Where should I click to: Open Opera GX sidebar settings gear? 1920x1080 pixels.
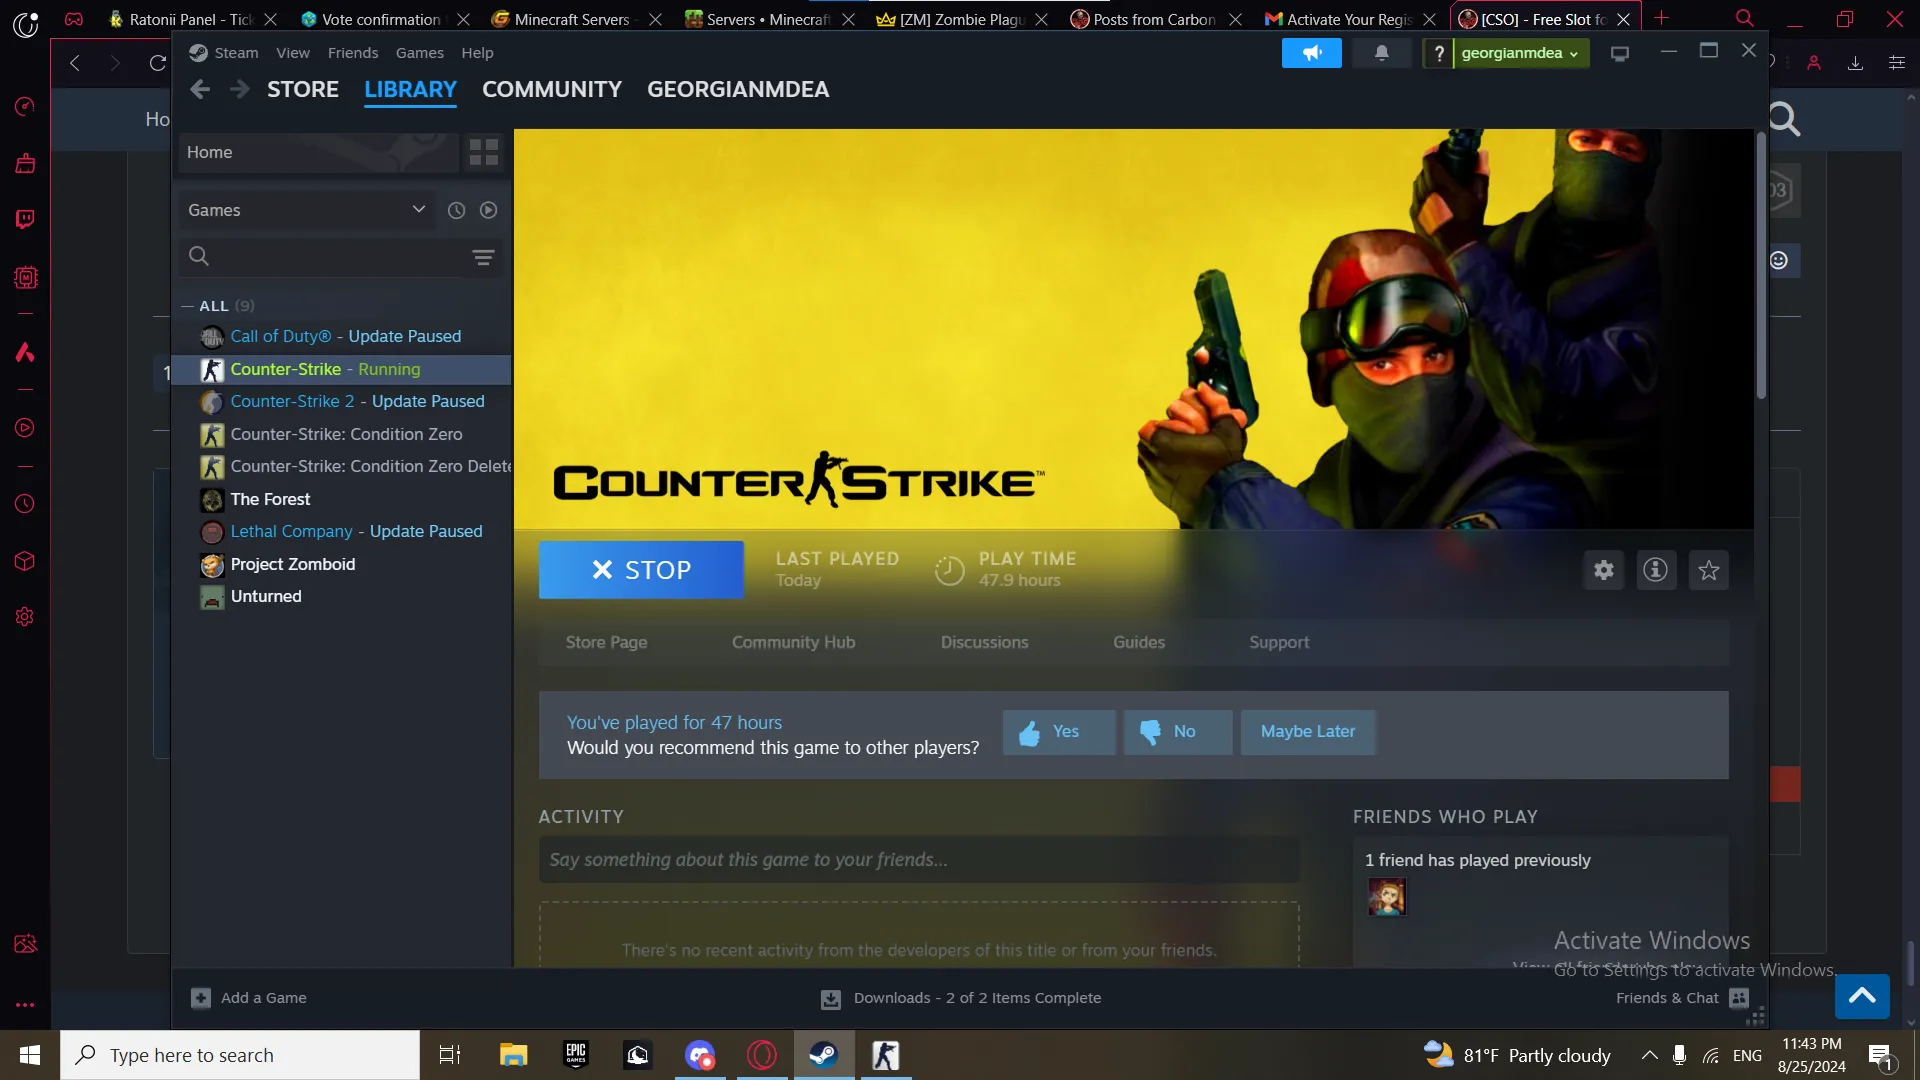tap(25, 617)
